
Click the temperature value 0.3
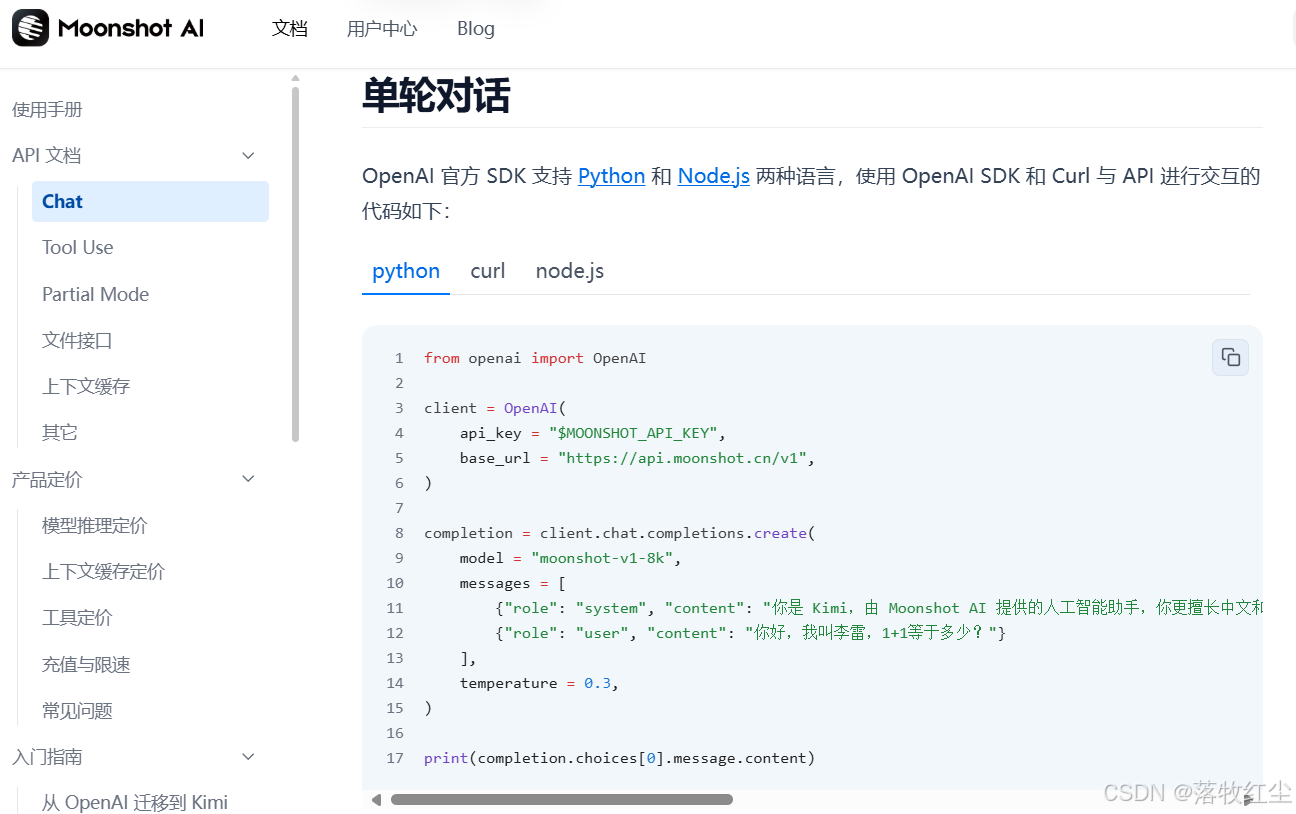point(597,683)
